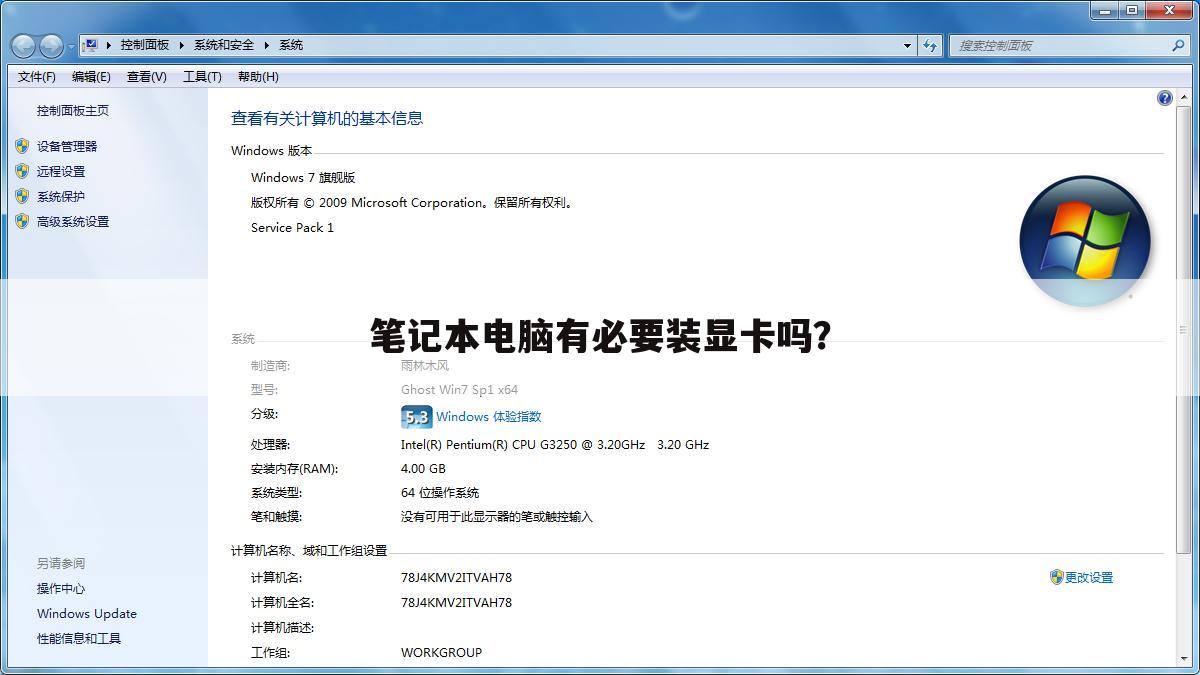Click the 64 位操作系统 system type value
The image size is (1200, 675).
(440, 492)
